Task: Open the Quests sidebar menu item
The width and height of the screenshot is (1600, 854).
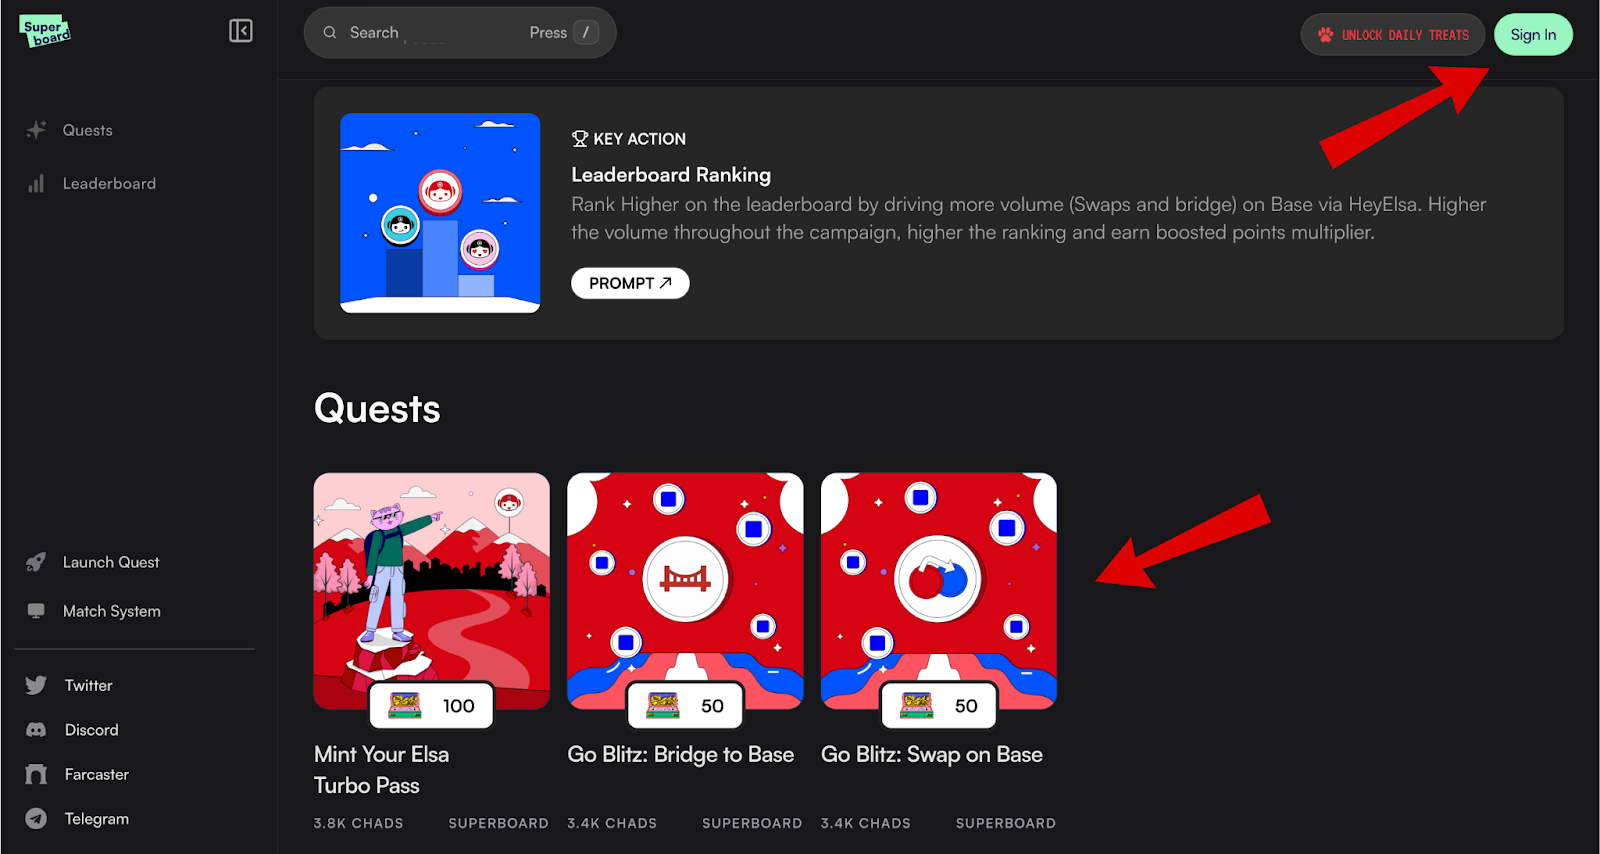Action: [x=88, y=130]
